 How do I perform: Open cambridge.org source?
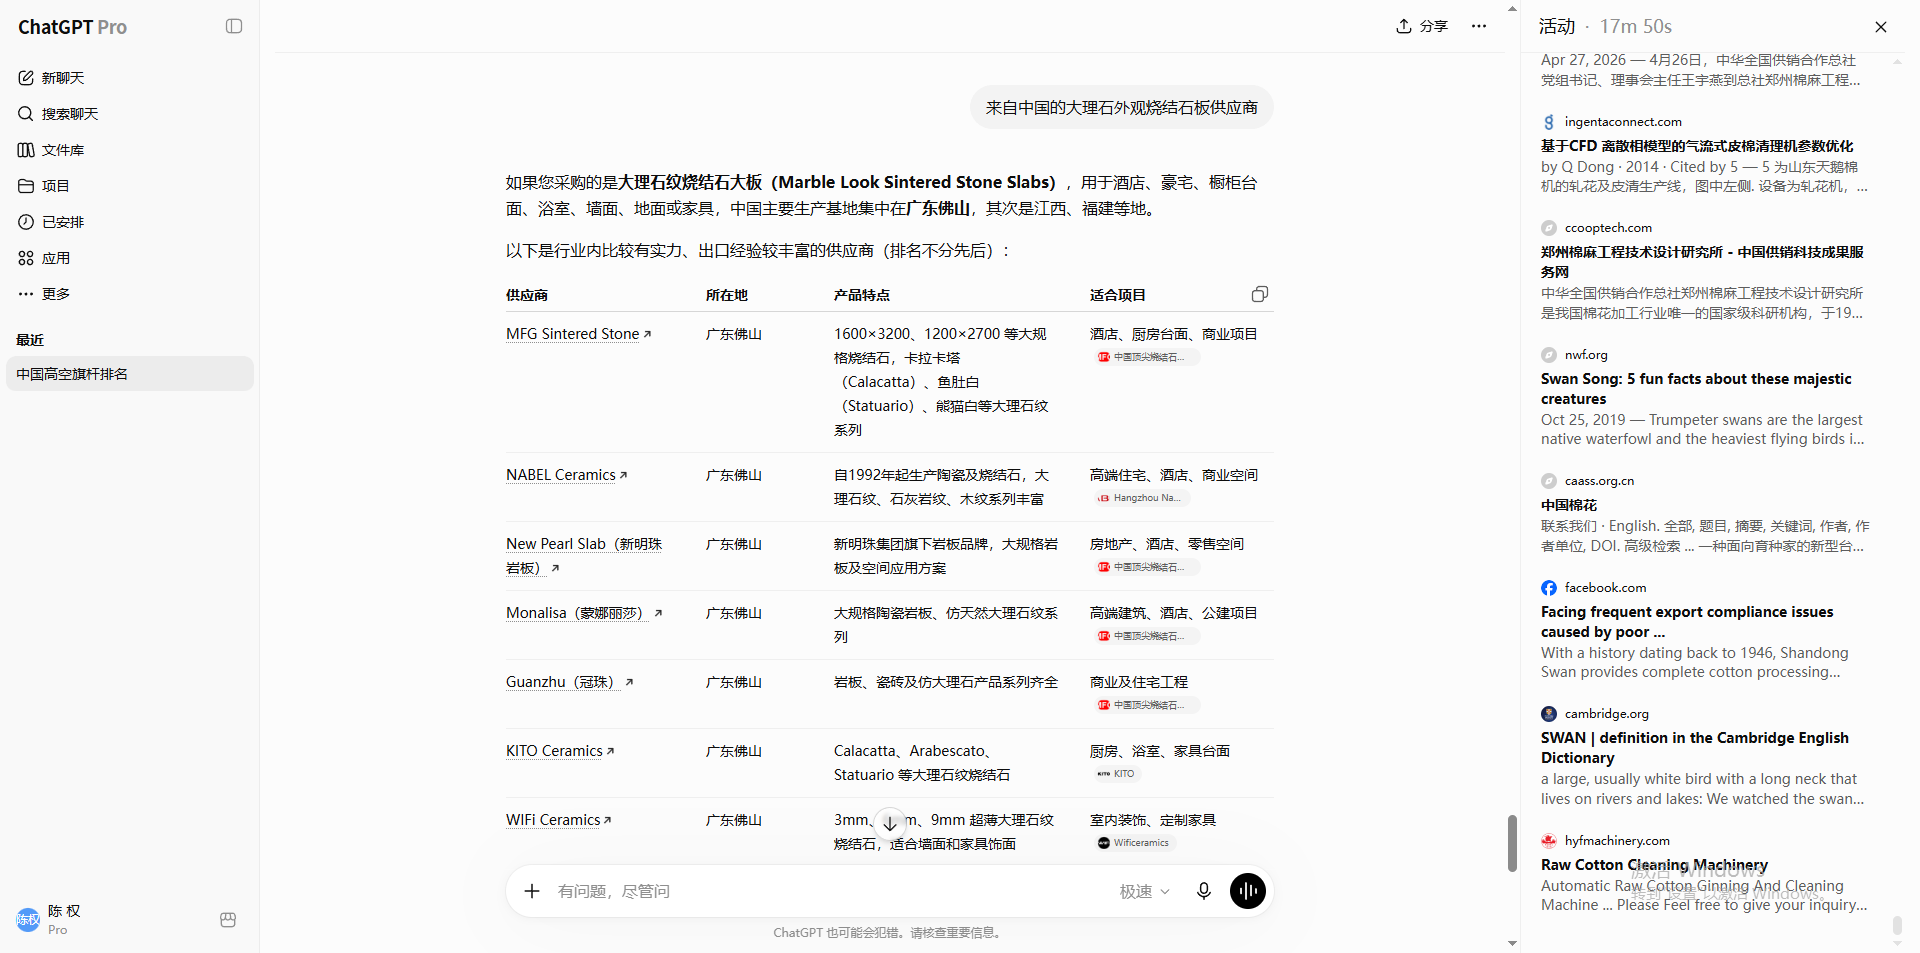coord(1595,714)
